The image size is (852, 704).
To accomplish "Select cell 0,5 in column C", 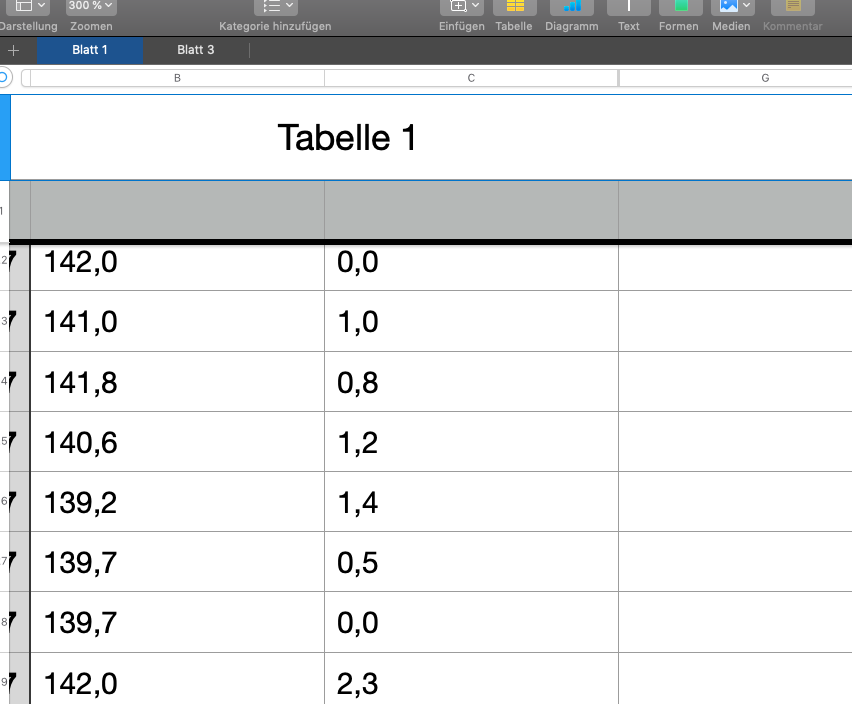I will [472, 562].
